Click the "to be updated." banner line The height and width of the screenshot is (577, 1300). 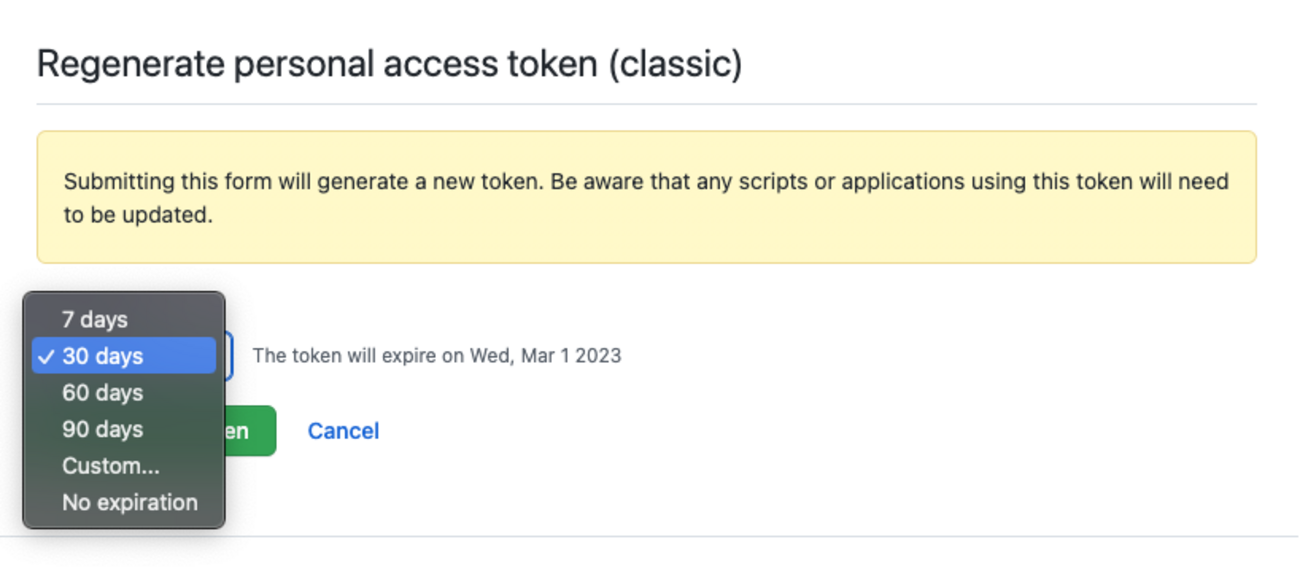pos(138,215)
